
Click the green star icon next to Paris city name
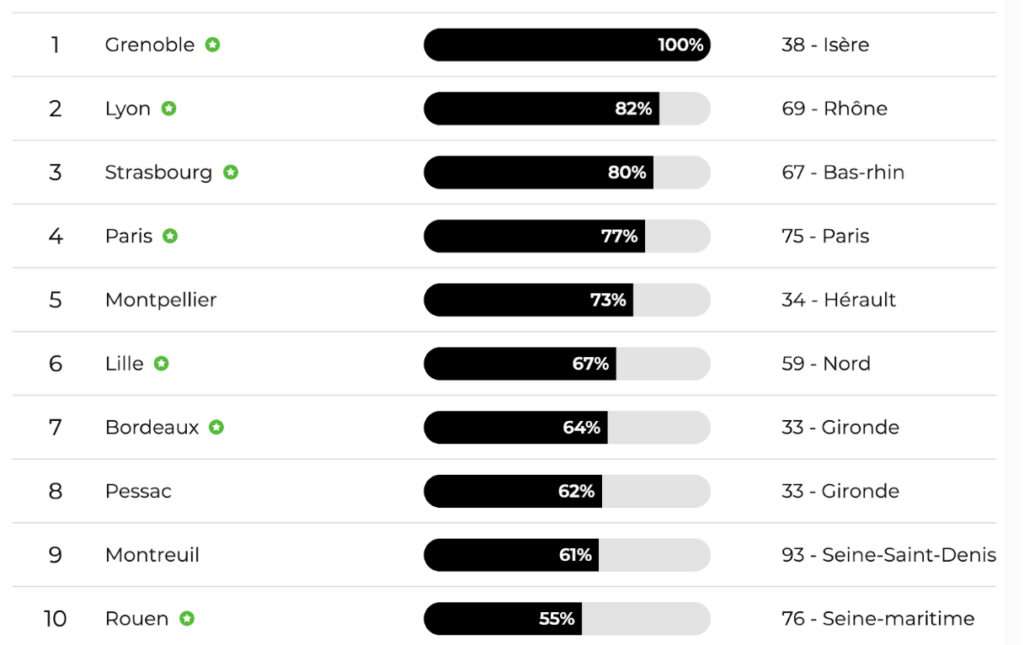coord(170,236)
